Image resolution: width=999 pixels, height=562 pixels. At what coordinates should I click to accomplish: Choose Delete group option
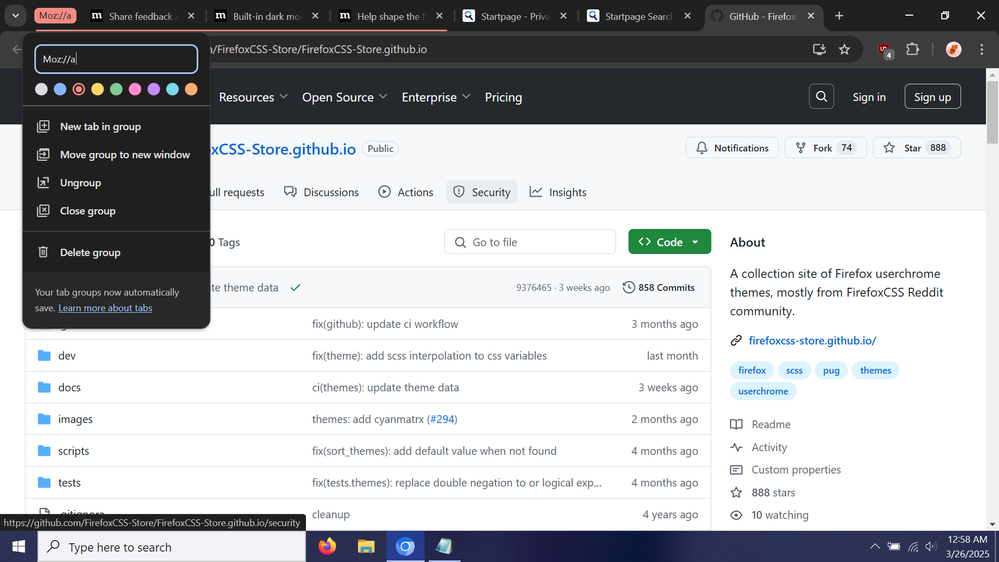[x=116, y=252]
